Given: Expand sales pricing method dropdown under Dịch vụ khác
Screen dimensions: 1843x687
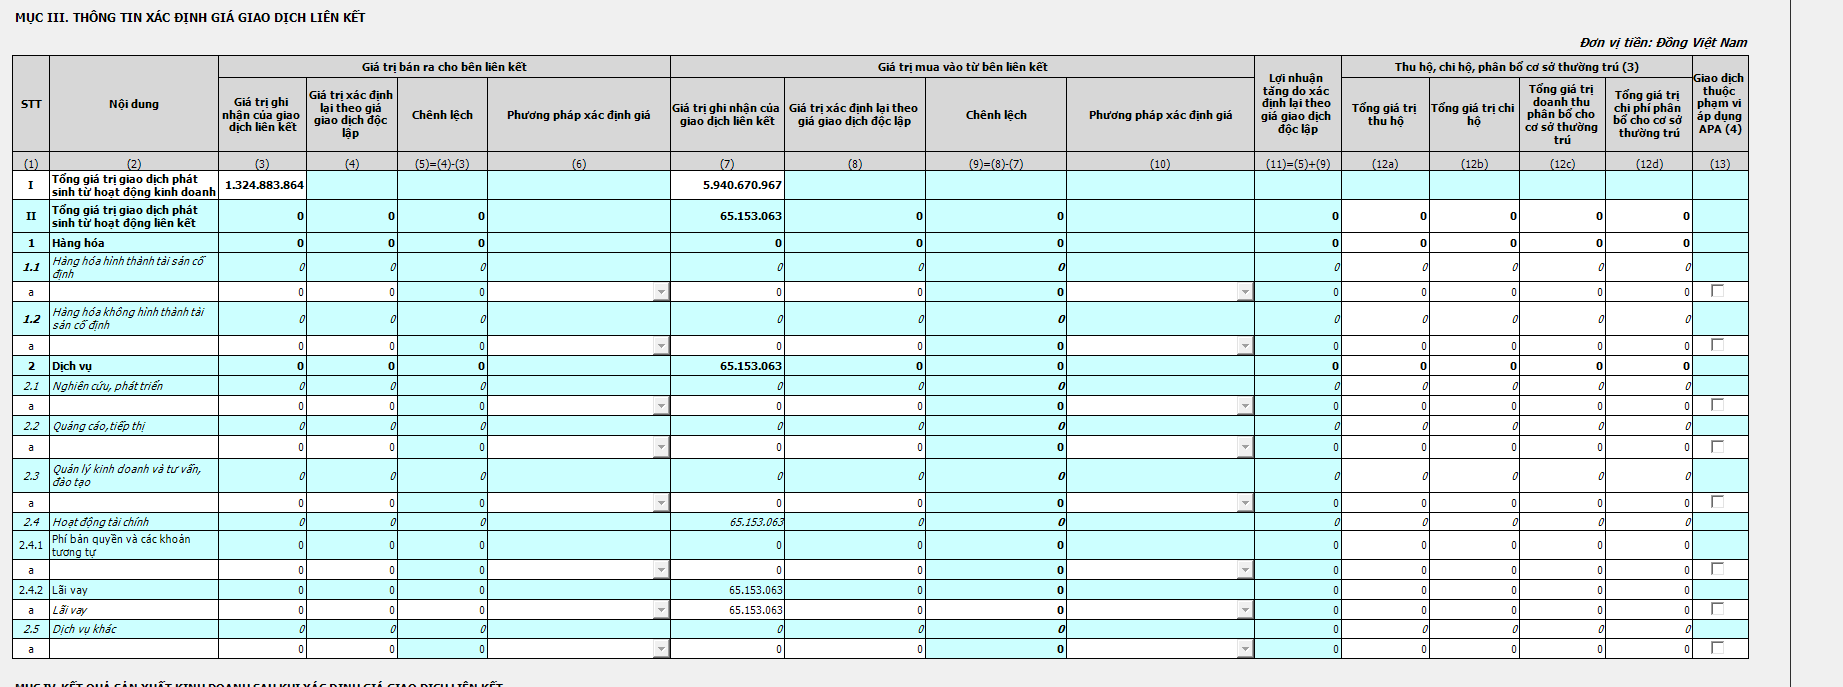Looking at the screenshot, I should click(x=660, y=649).
